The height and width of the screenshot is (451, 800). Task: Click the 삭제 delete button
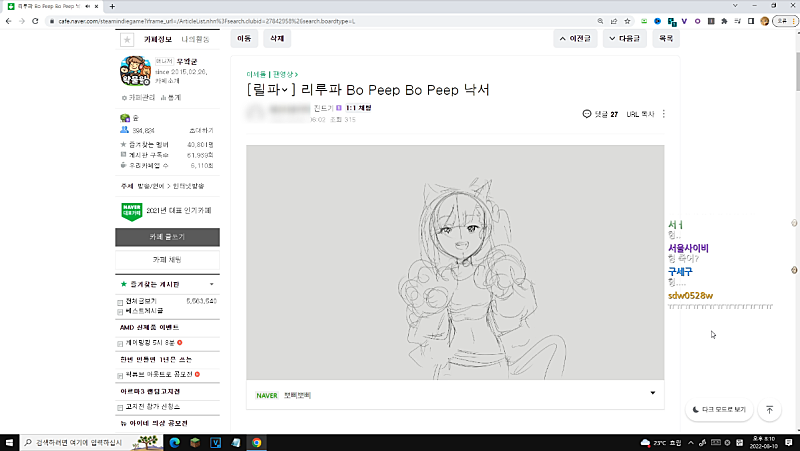point(276,38)
